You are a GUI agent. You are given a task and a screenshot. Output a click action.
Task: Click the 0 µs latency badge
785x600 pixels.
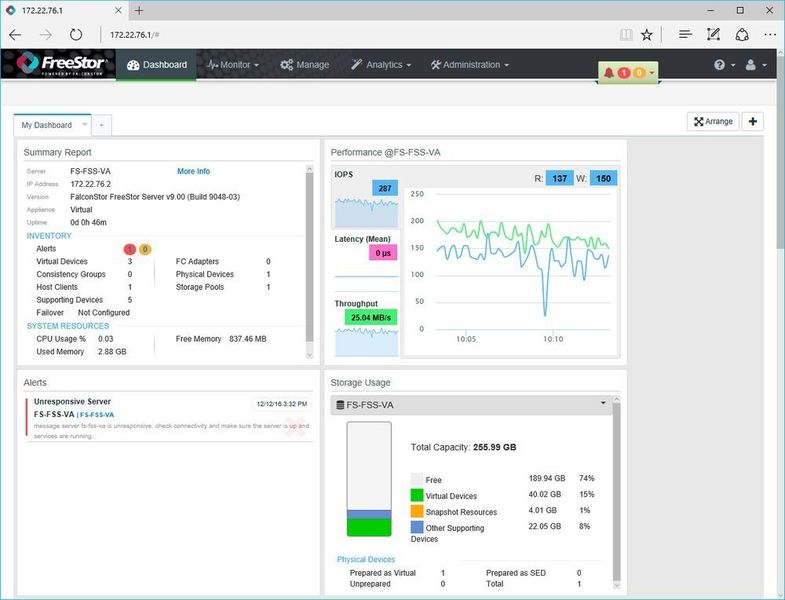[x=383, y=253]
